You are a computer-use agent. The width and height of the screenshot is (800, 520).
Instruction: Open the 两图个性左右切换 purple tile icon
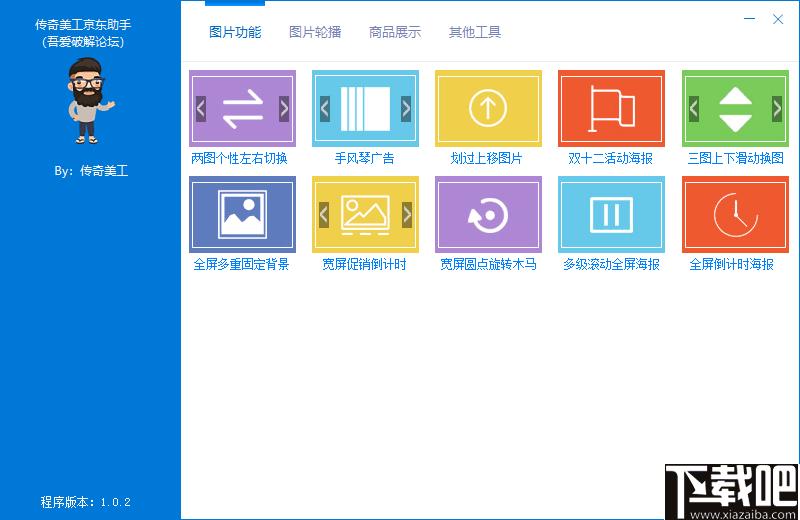tap(242, 108)
